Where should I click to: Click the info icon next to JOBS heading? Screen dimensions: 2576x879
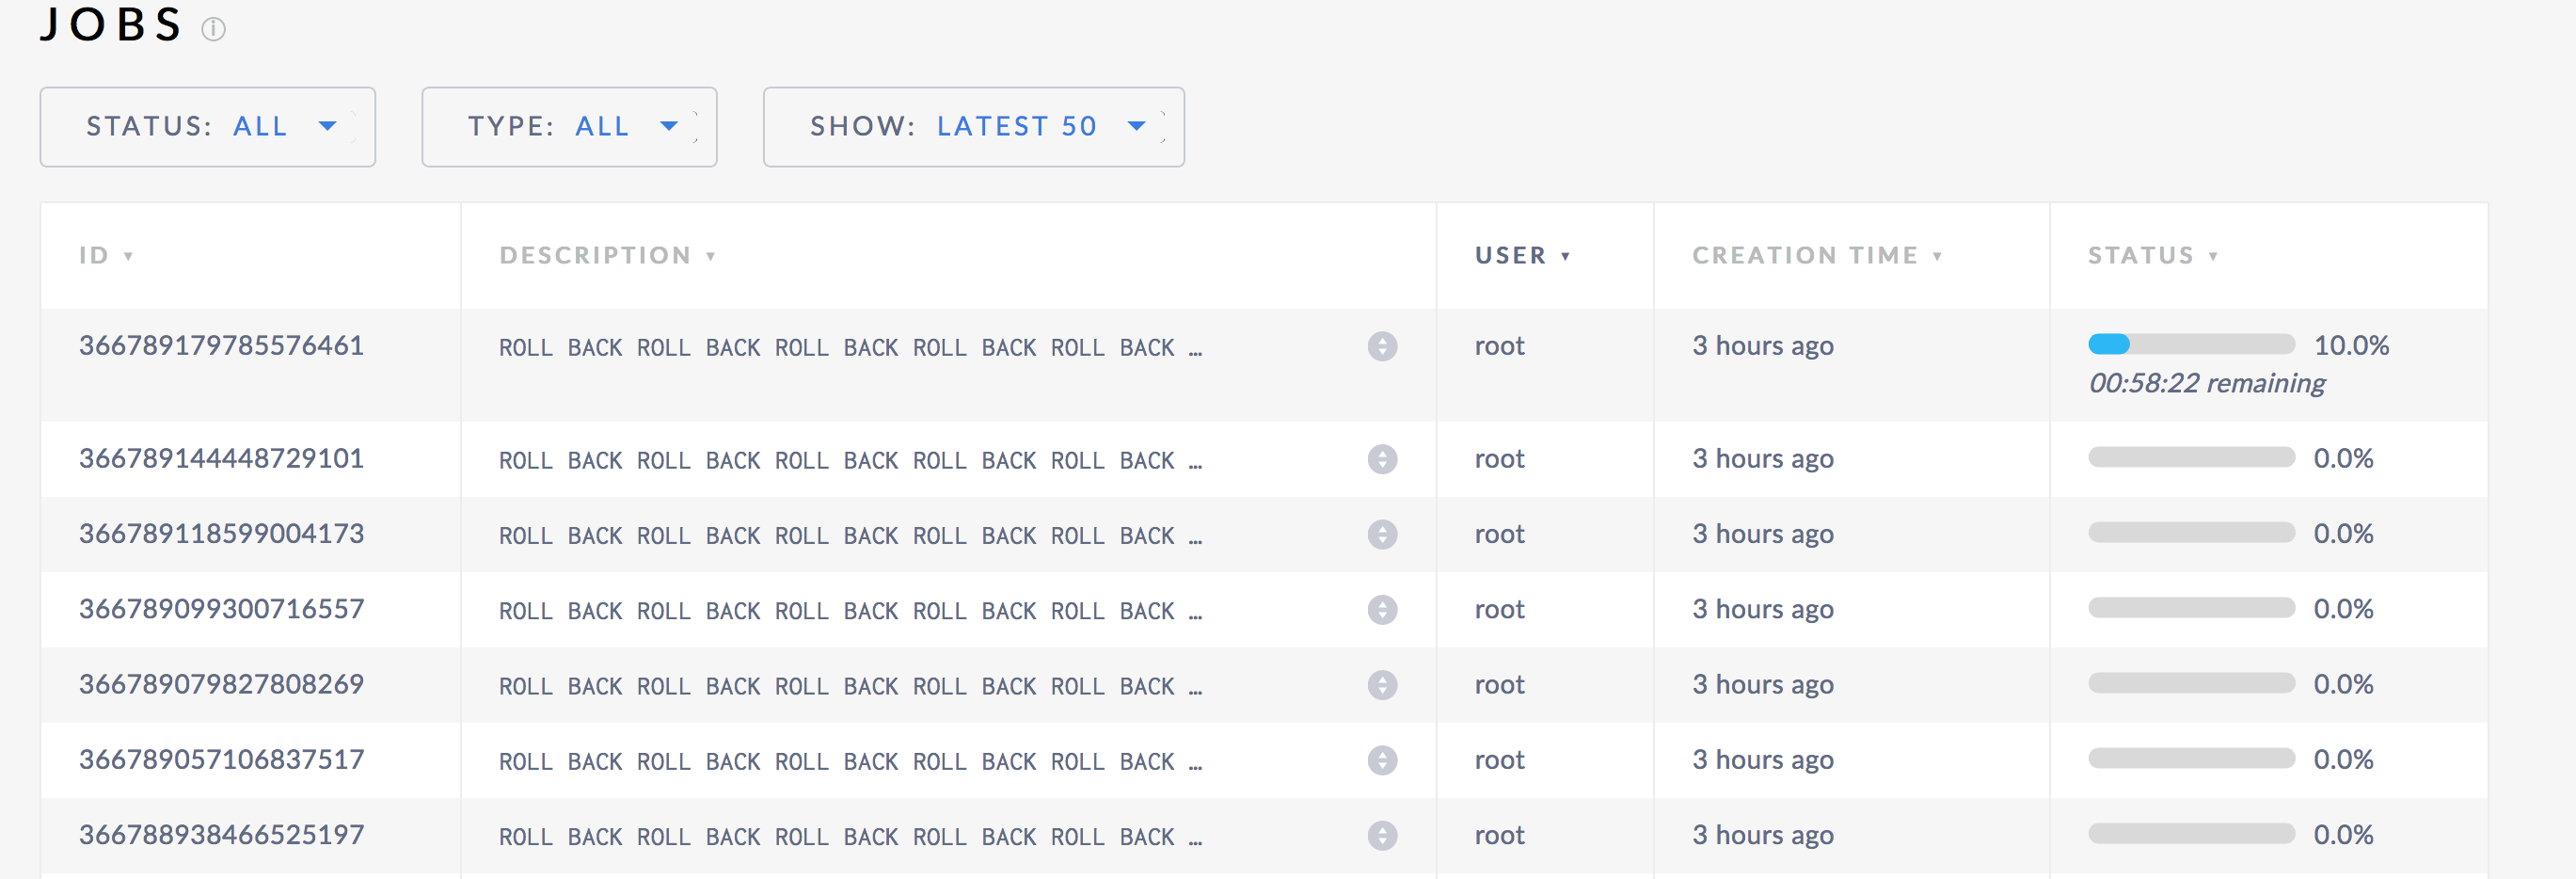213,29
